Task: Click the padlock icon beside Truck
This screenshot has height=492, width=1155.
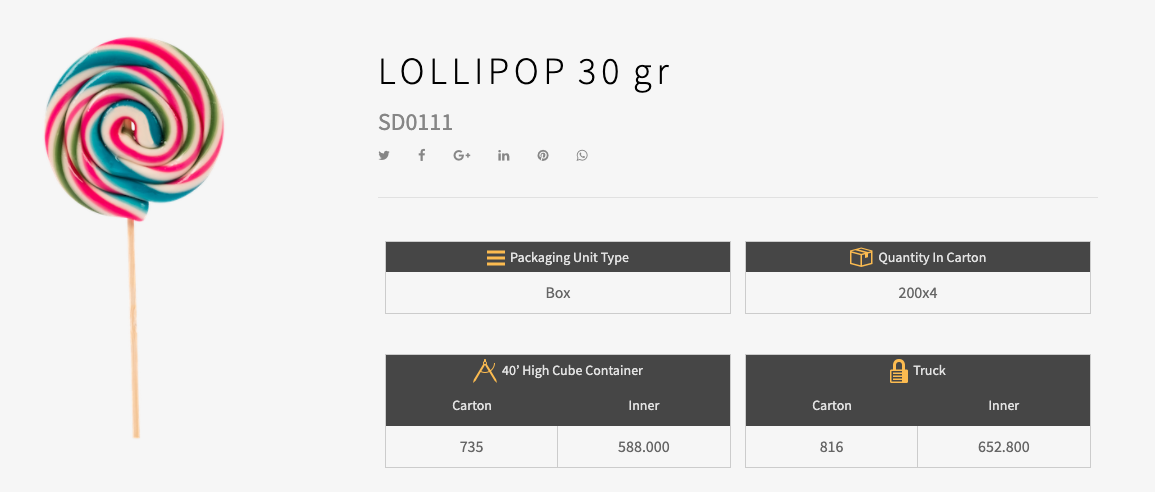Action: (899, 370)
